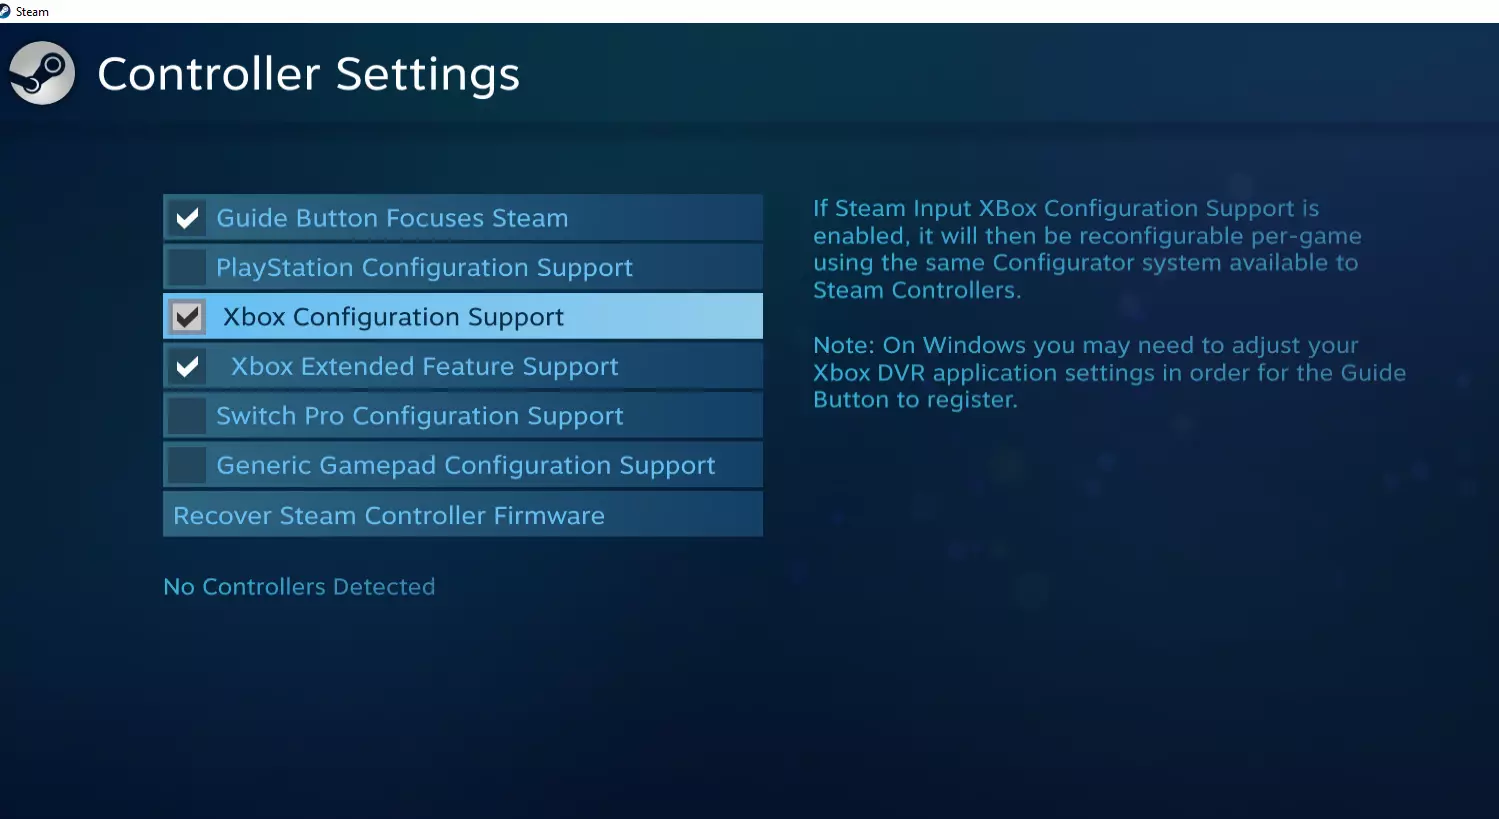
Task: Click the small Steam icon in the title bar
Action: [5, 11]
